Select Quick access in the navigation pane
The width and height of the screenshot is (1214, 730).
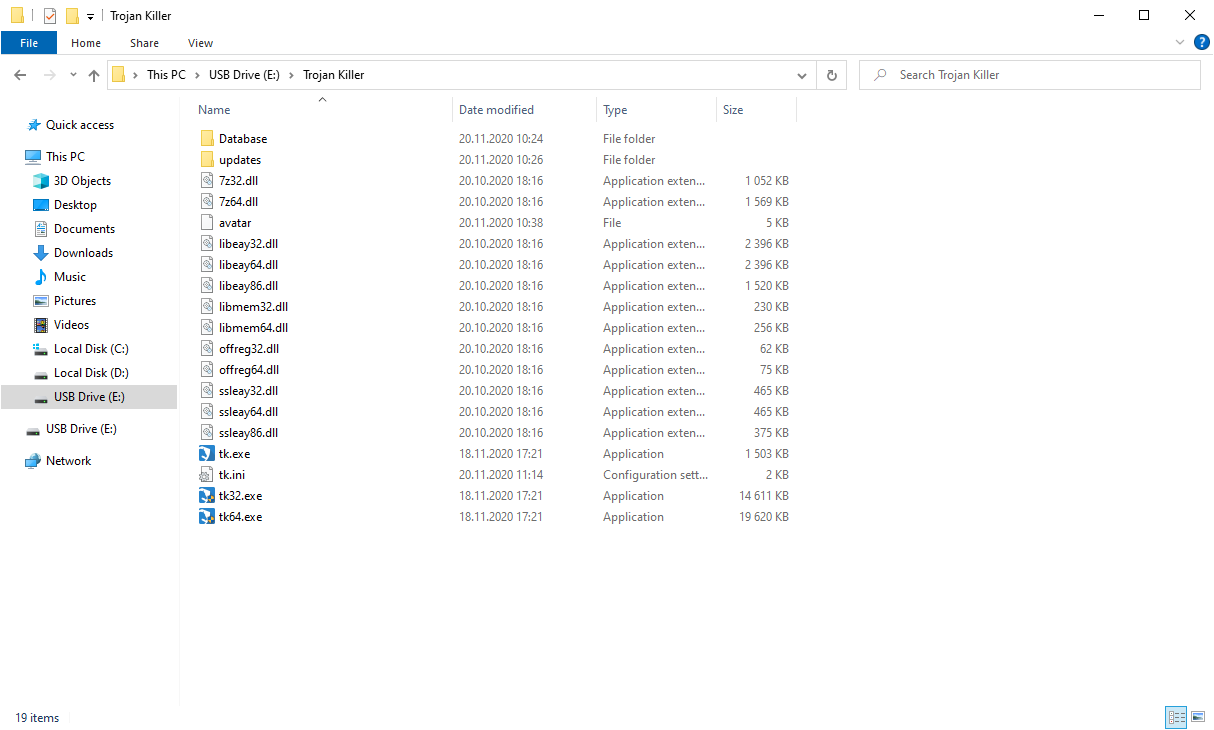pyautogui.click(x=80, y=125)
